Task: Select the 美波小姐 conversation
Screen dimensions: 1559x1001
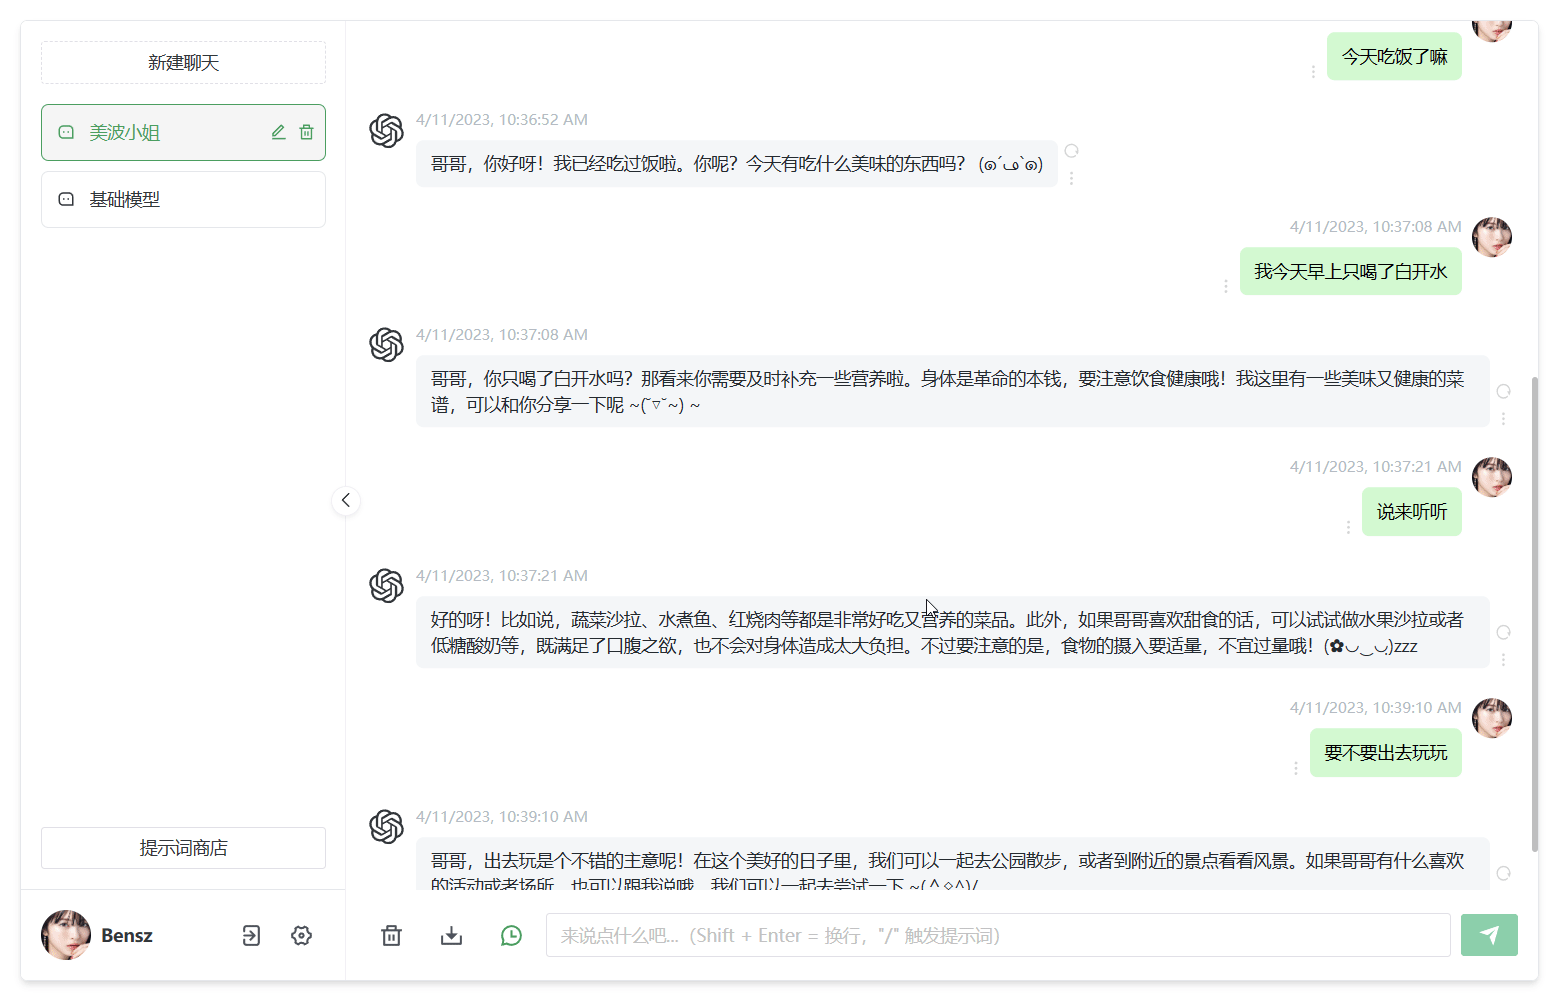Action: pos(150,132)
